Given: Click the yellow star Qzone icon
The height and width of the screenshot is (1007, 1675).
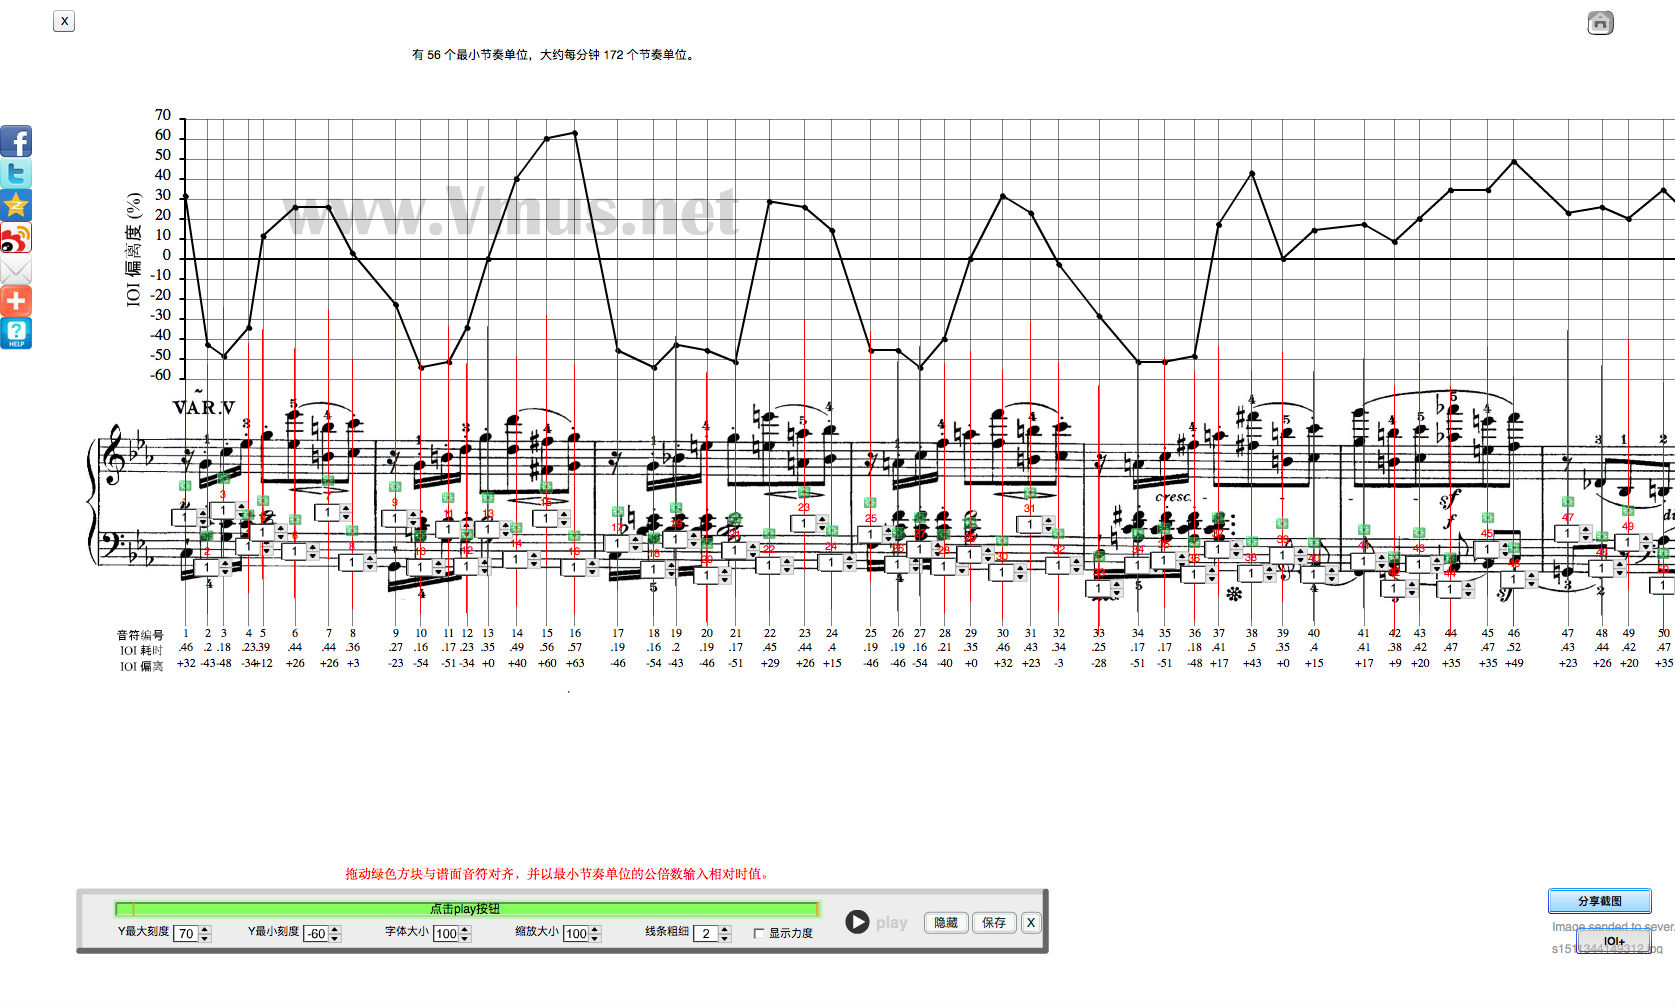Looking at the screenshot, I should point(16,205).
